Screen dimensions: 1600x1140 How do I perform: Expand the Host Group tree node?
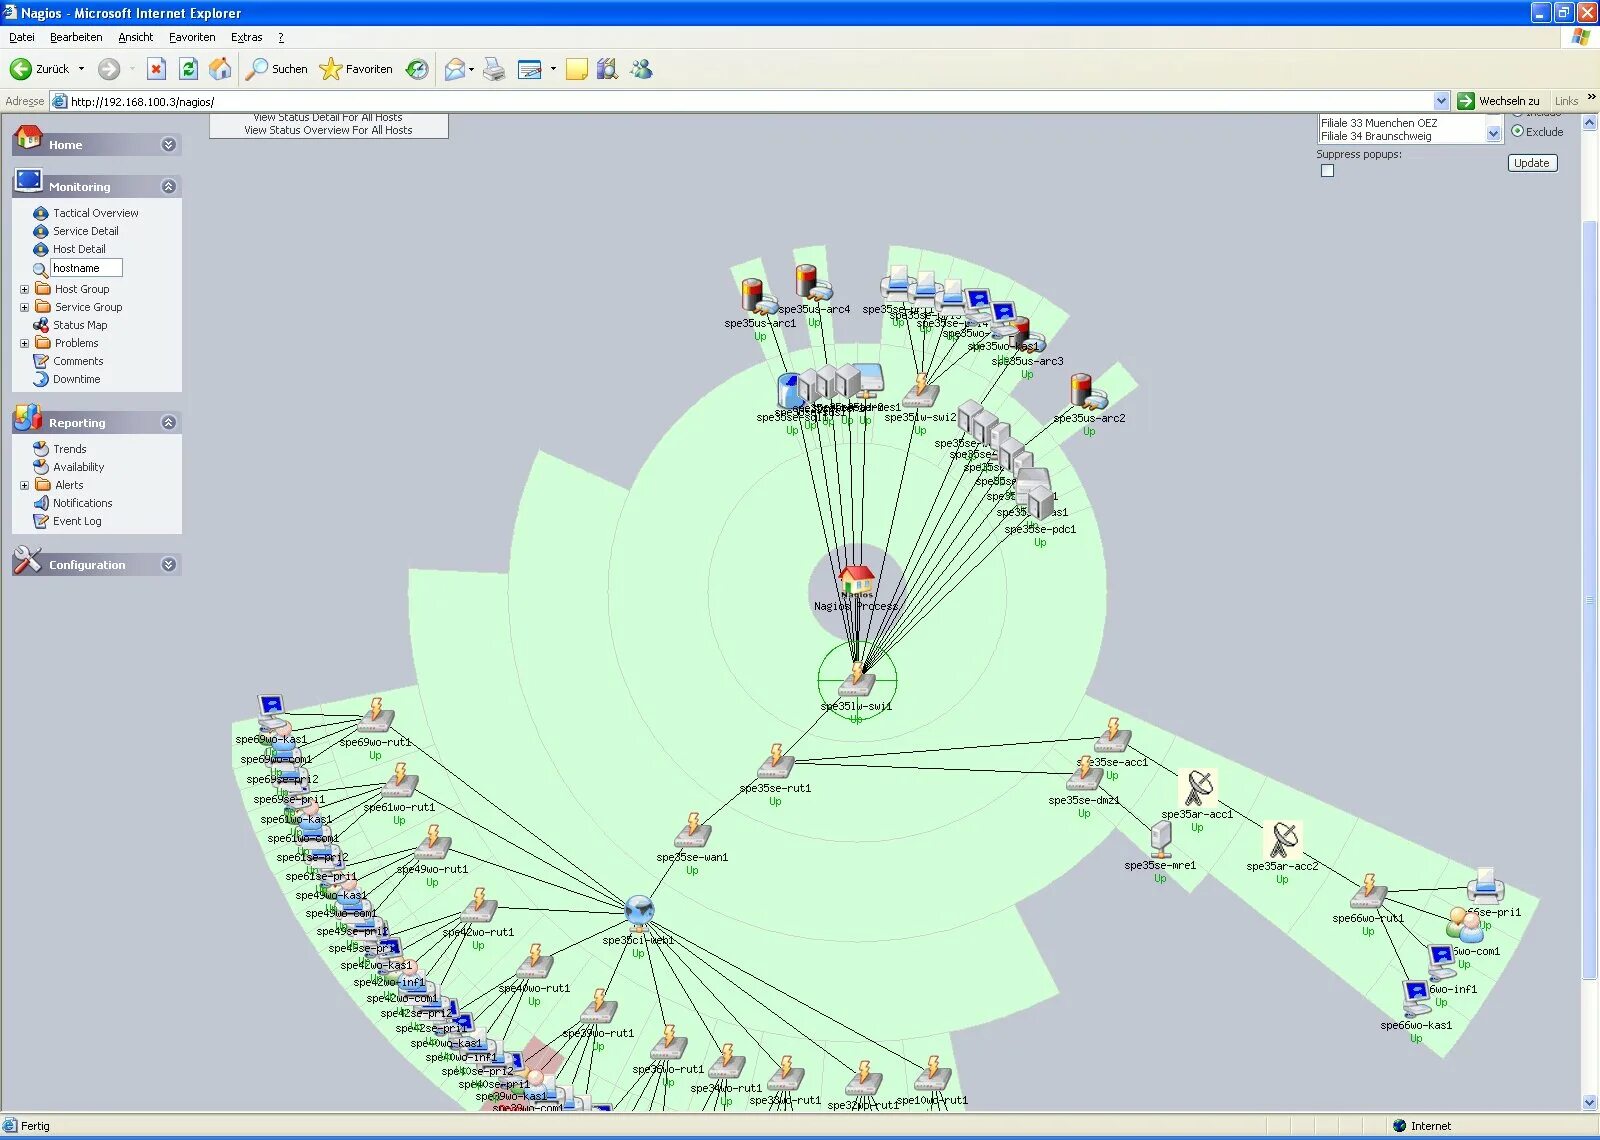pyautogui.click(x=25, y=290)
